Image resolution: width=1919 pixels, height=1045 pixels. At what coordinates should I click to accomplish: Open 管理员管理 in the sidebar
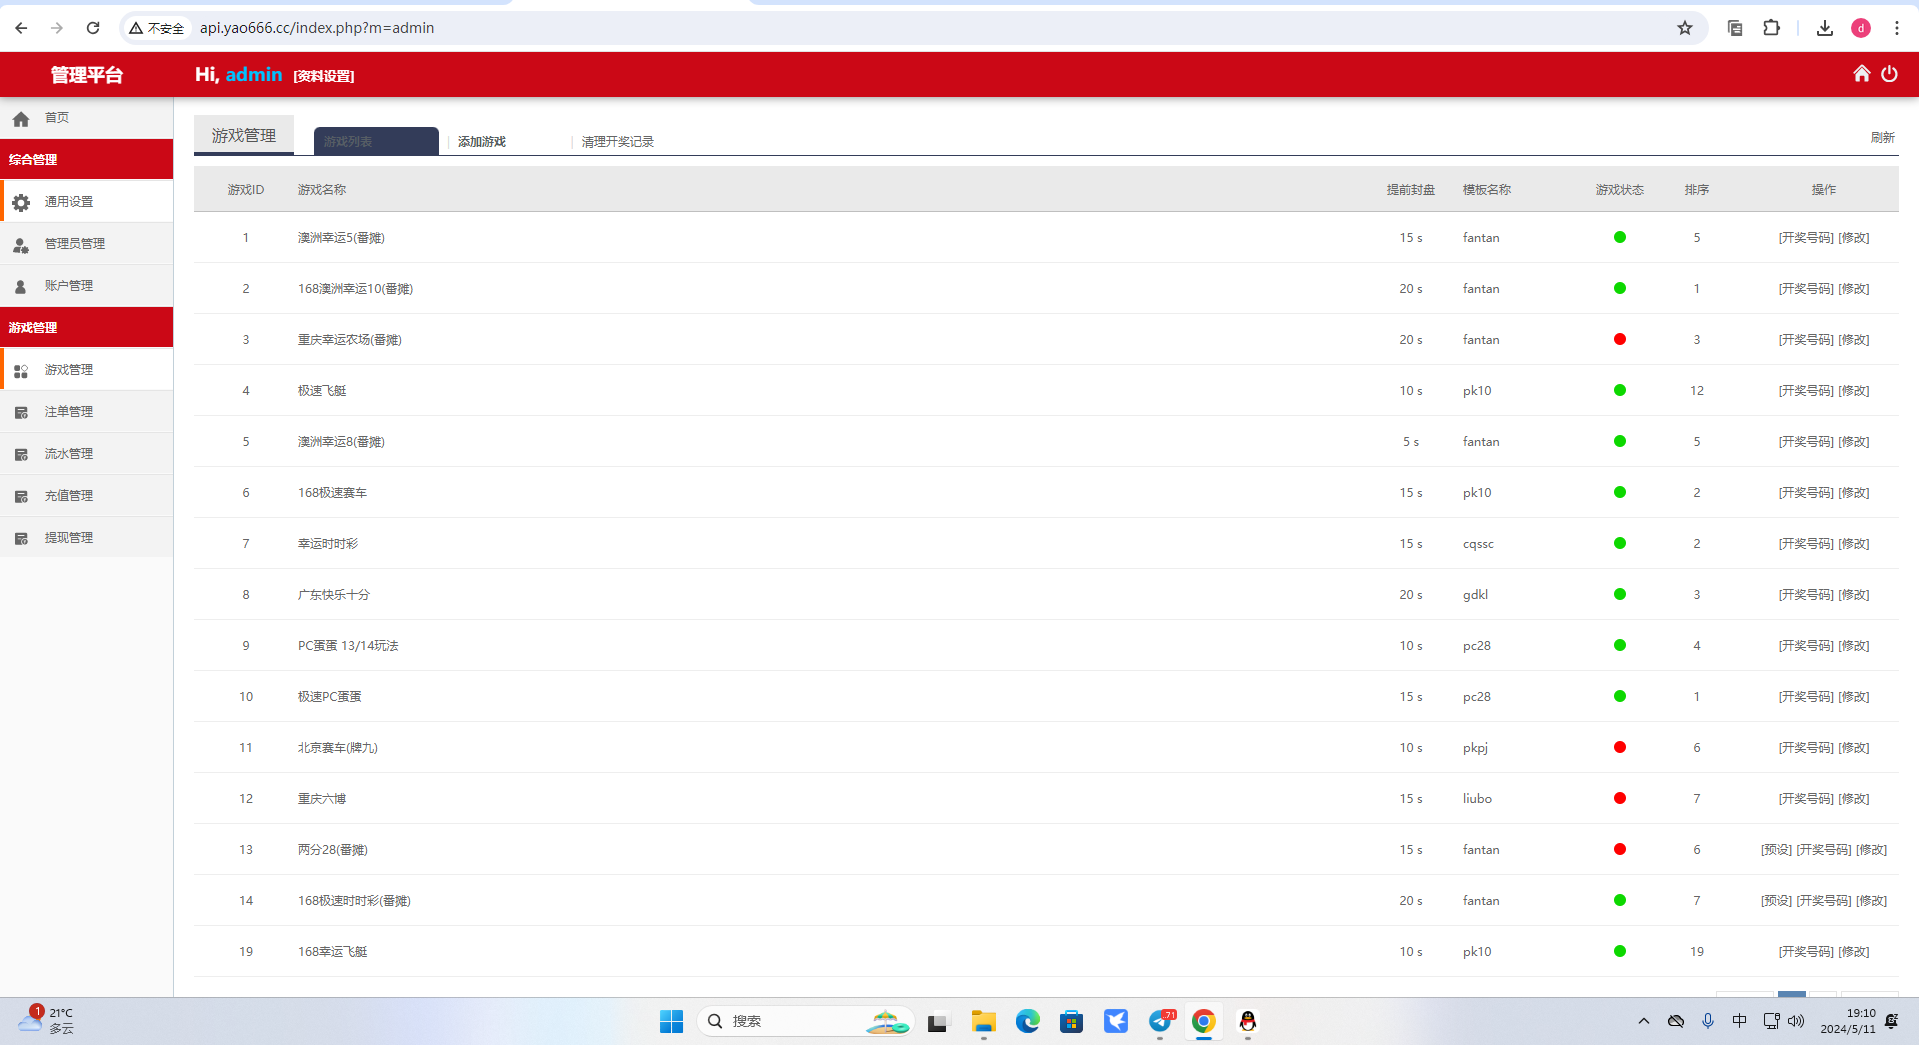(x=75, y=244)
